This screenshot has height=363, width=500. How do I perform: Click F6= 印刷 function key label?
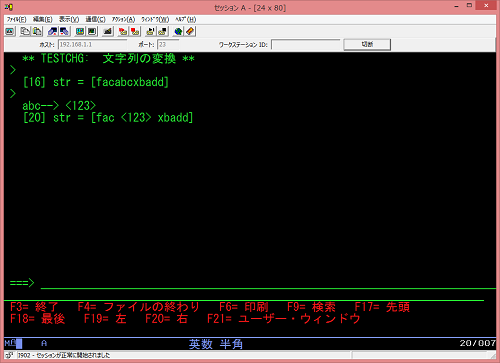click(244, 307)
